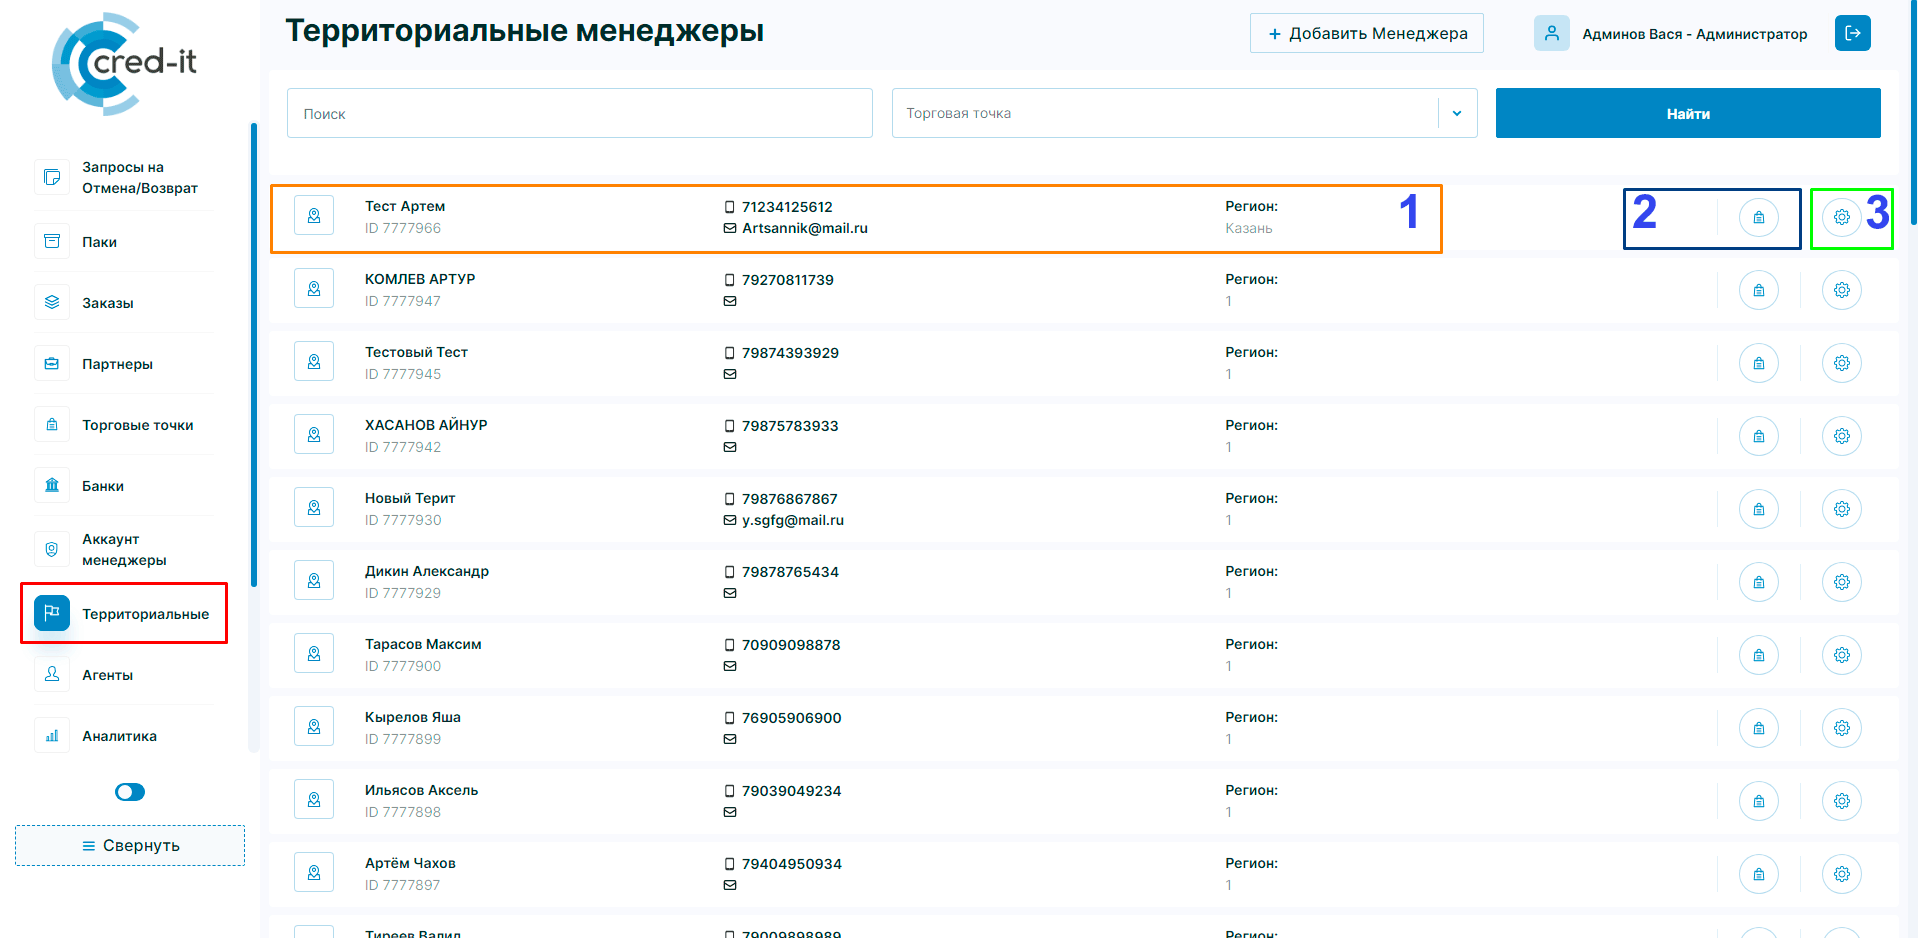This screenshot has width=1918, height=938.
Task: Click store icon for Тарасов Максим row
Action: (1758, 655)
